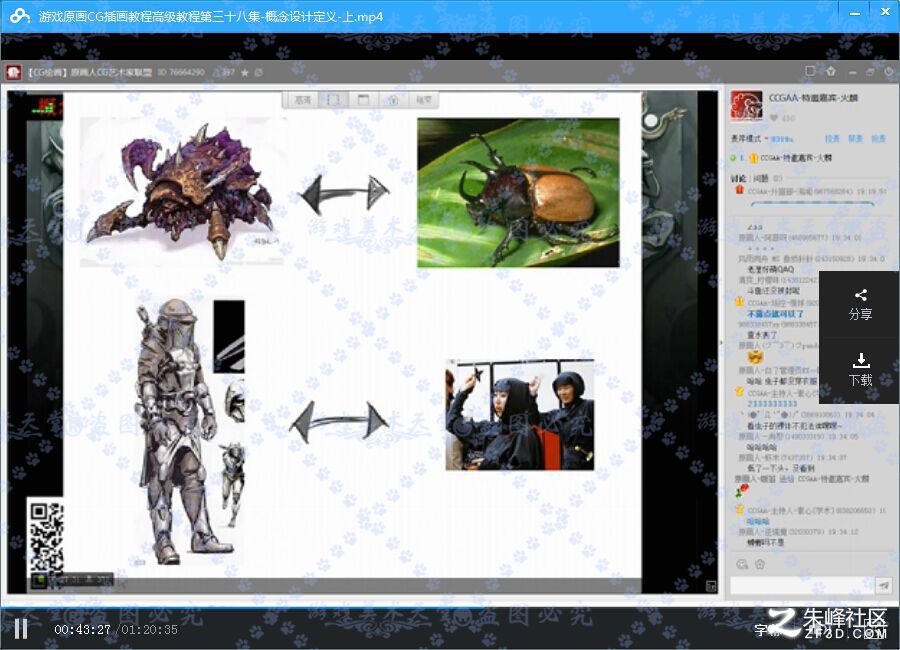Image resolution: width=900 pixels, height=650 pixels.
Task: Click the flower gift icon above chat input
Action: (760, 564)
